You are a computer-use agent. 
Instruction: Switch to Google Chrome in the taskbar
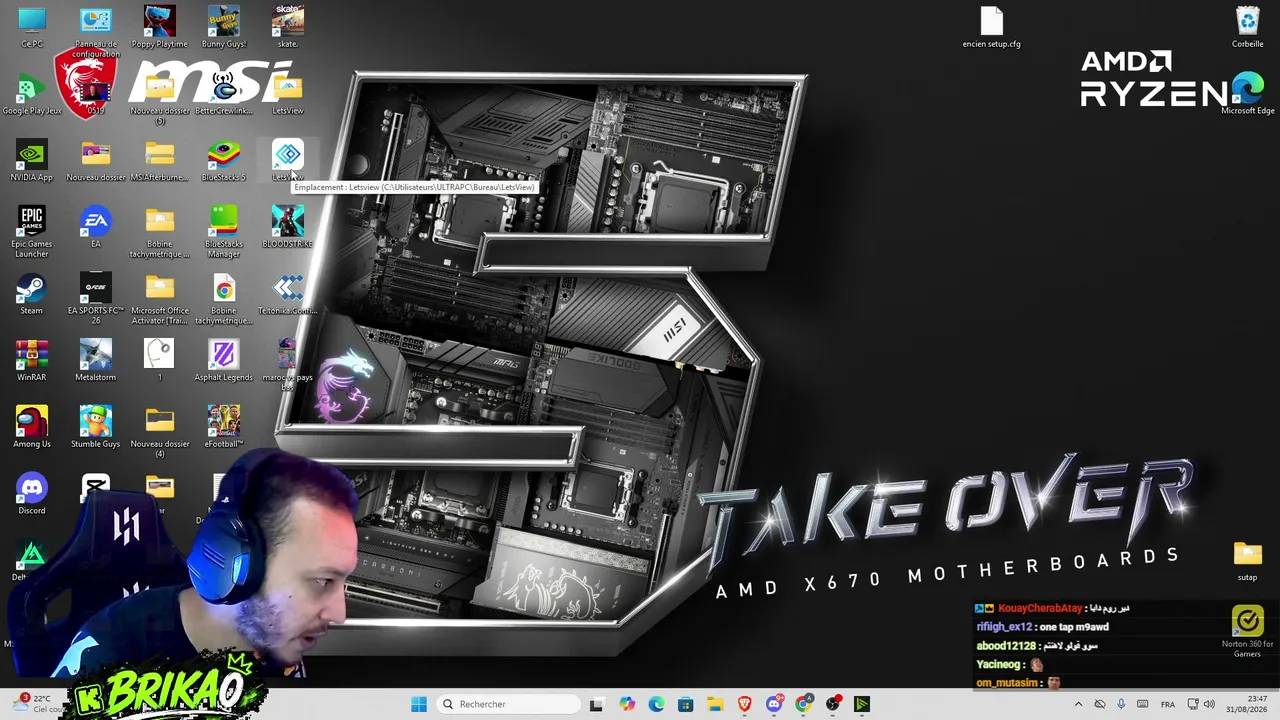click(804, 704)
